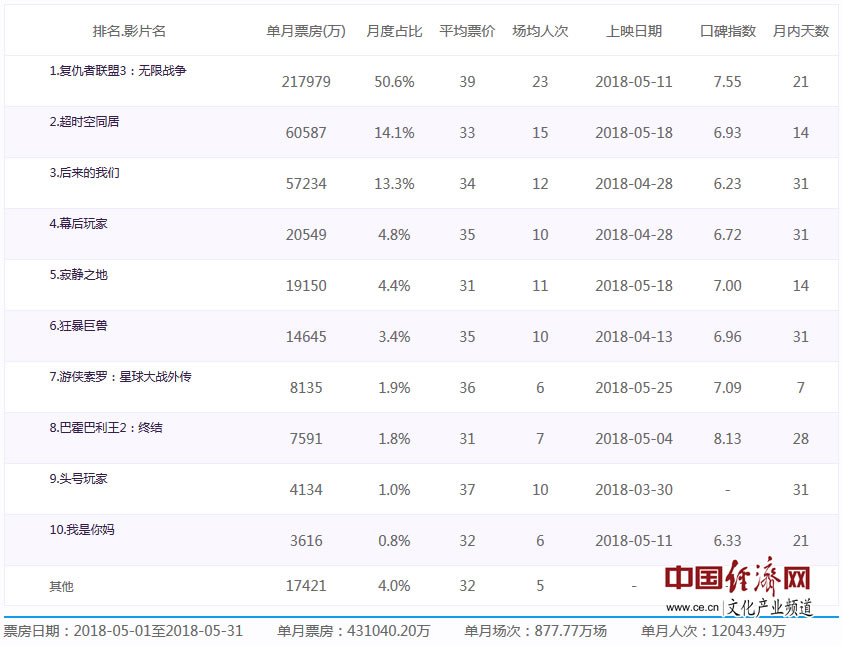The width and height of the screenshot is (842, 646).
Task: Click rating index 6.23
Action: coord(728,184)
